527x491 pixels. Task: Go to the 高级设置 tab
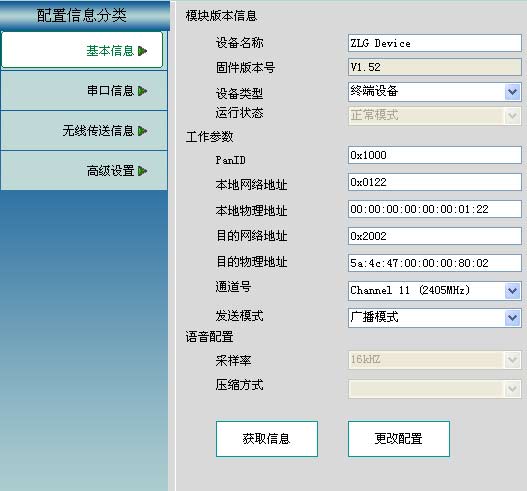pos(84,170)
